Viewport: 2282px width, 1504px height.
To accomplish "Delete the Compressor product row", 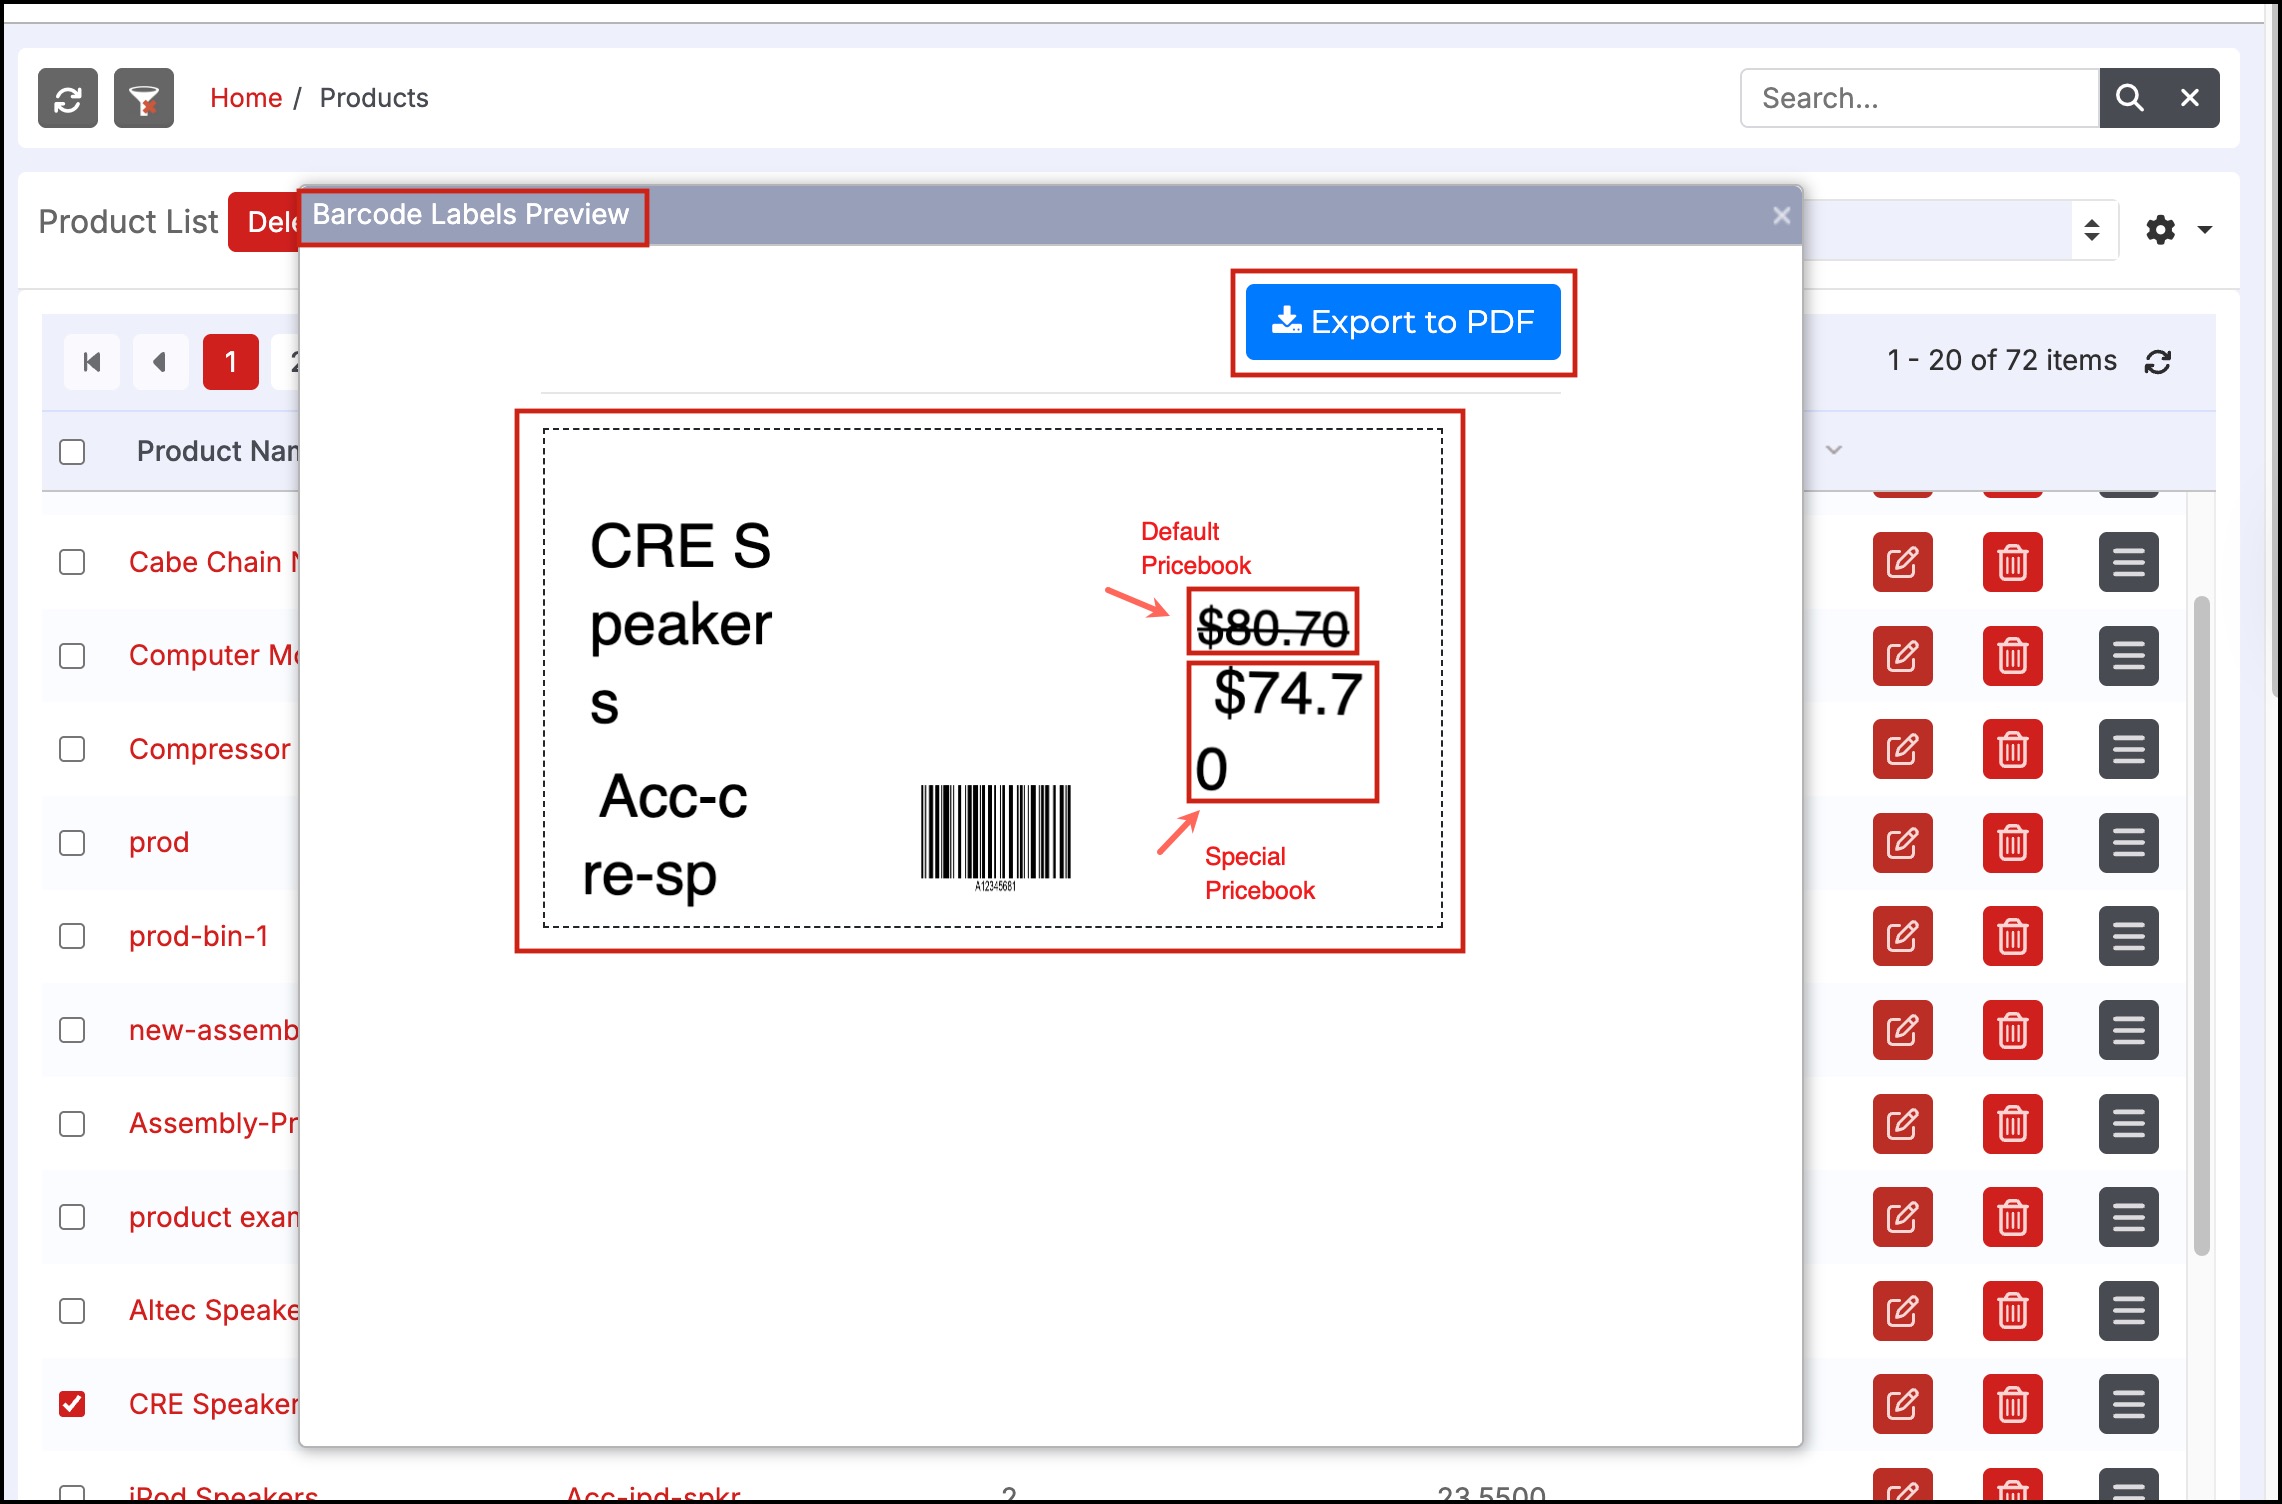I will click(2012, 749).
